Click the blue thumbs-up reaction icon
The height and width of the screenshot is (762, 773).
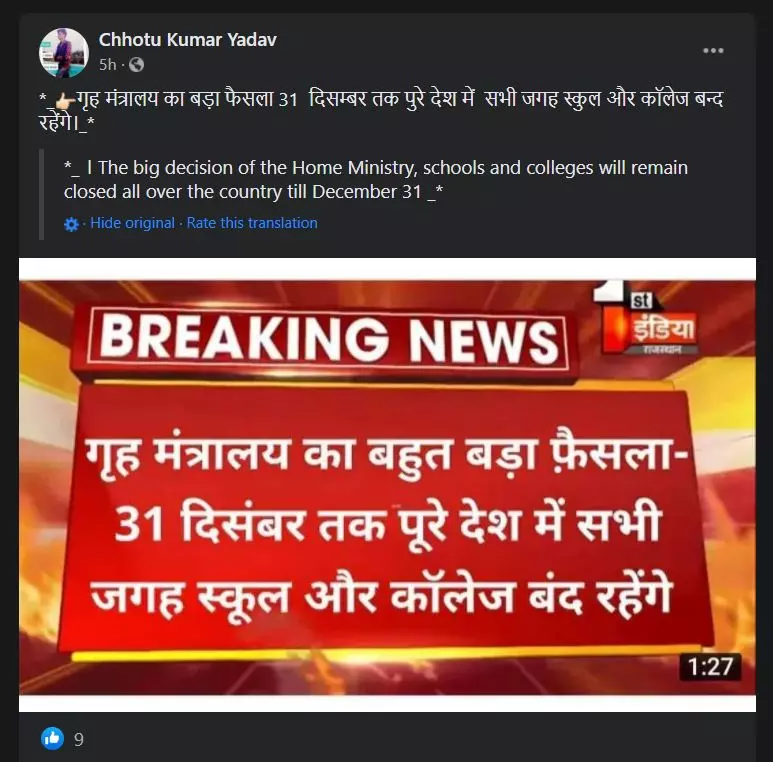pyautogui.click(x=52, y=738)
